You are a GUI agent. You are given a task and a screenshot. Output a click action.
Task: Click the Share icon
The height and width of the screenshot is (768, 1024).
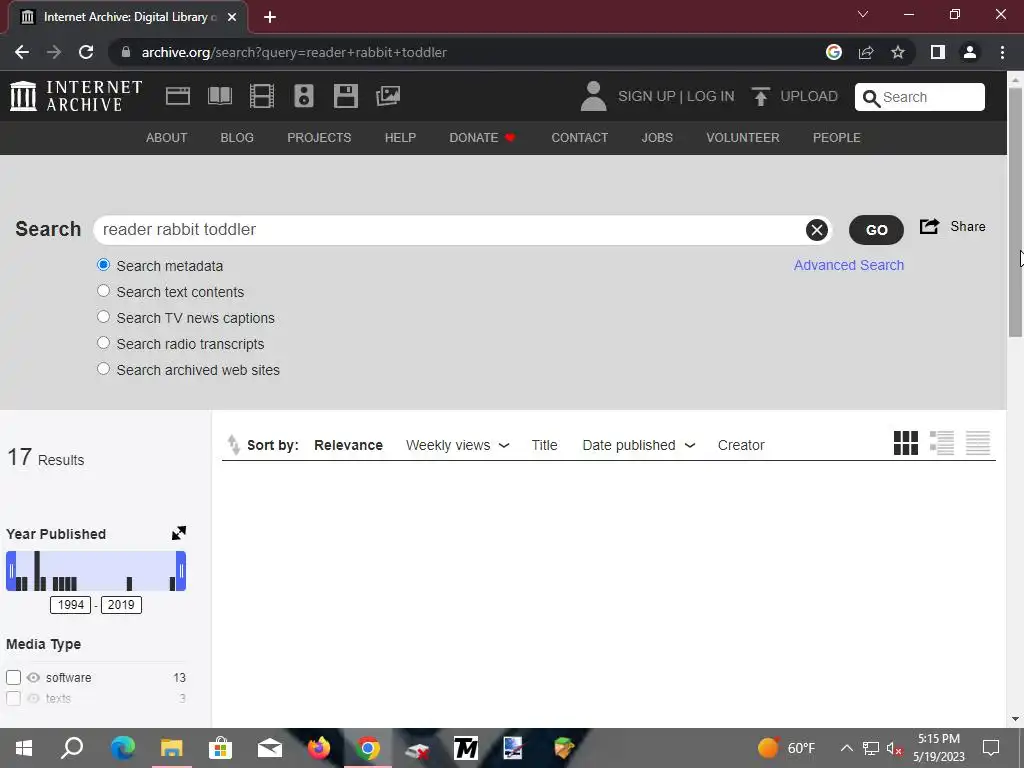pos(929,227)
